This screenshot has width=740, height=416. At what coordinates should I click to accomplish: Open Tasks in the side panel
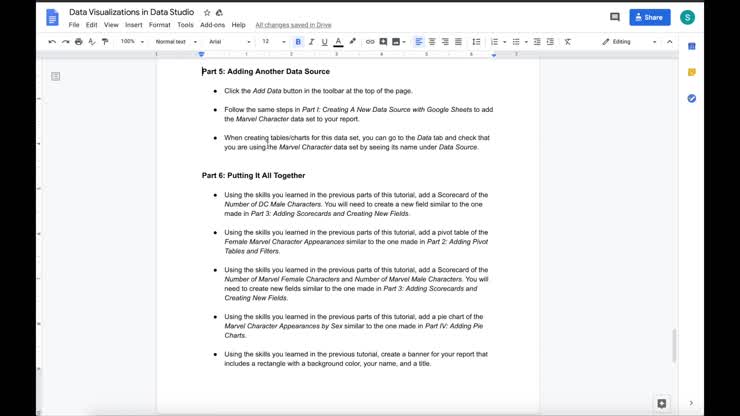coord(691,98)
